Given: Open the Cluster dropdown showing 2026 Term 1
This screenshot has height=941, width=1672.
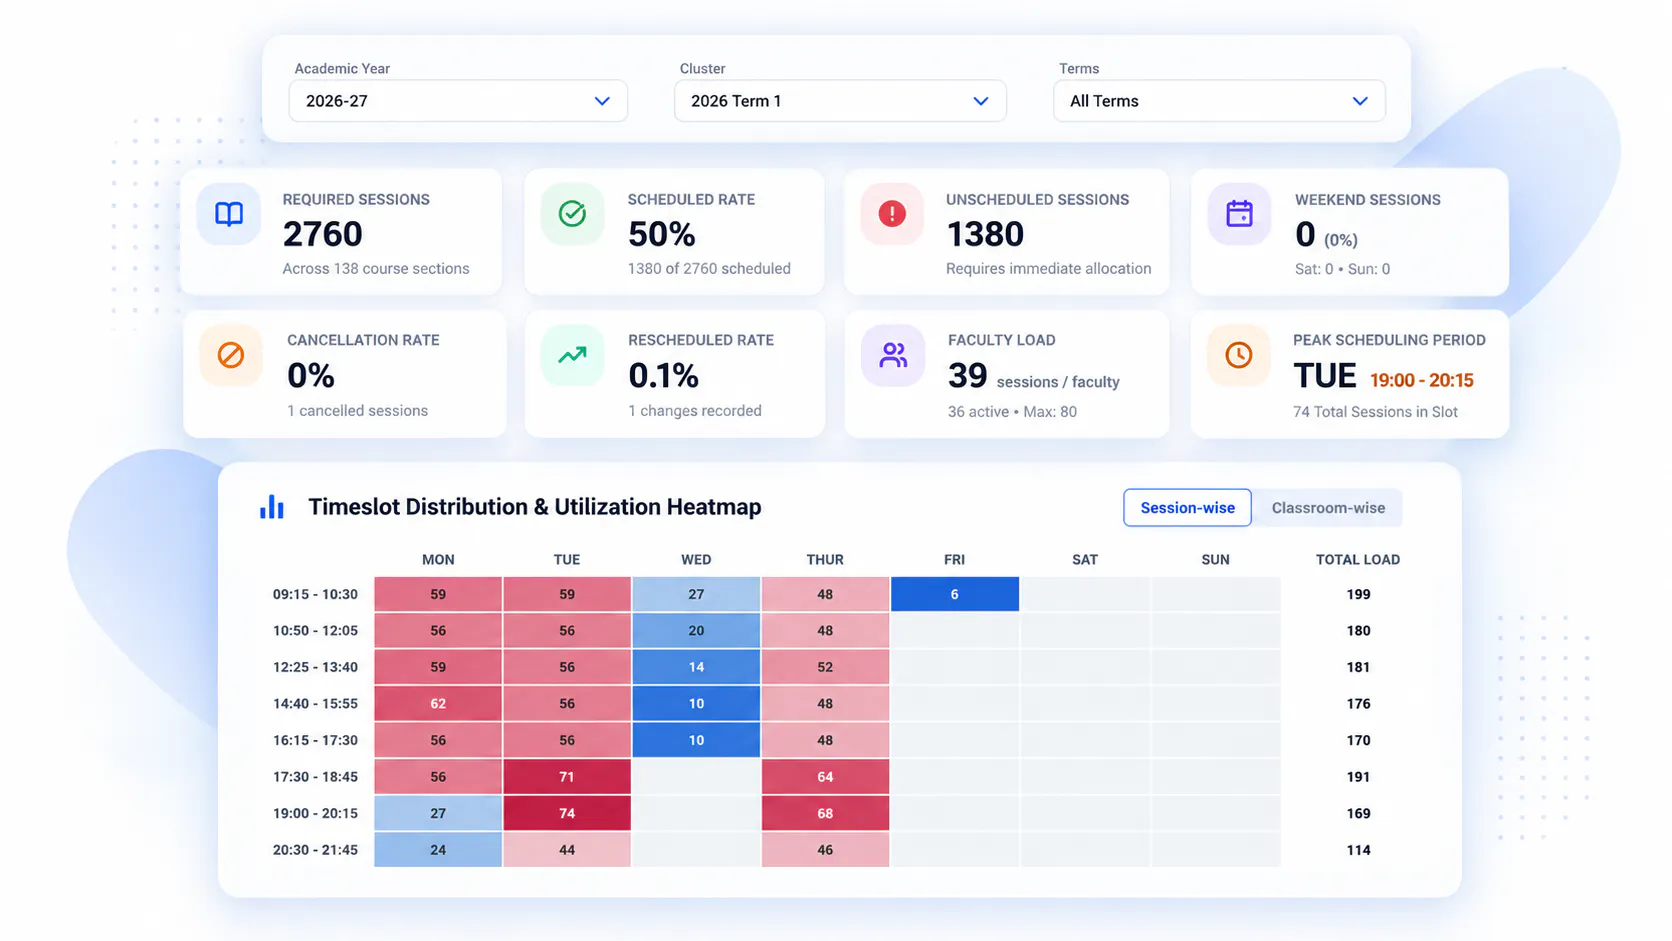Looking at the screenshot, I should [840, 101].
